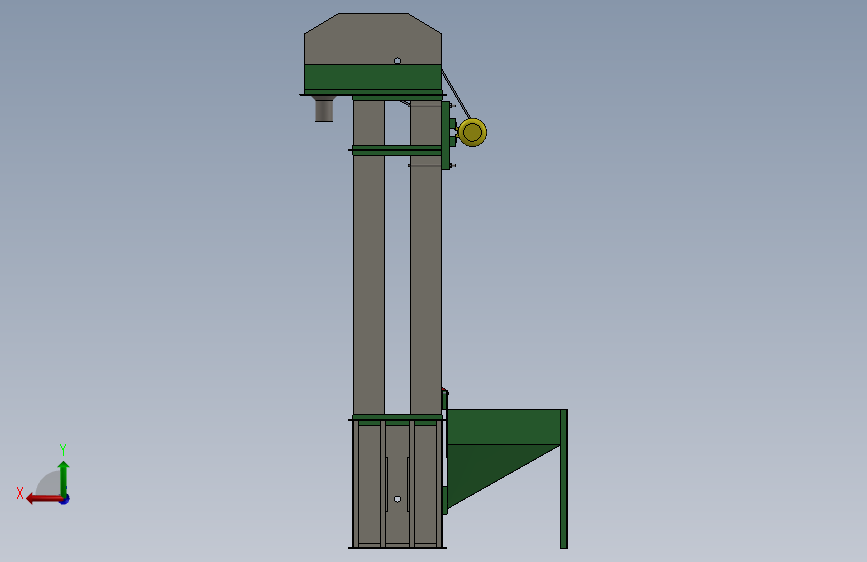The image size is (867, 562).
Task: Click the gray discharge spout under head
Action: [x=324, y=109]
